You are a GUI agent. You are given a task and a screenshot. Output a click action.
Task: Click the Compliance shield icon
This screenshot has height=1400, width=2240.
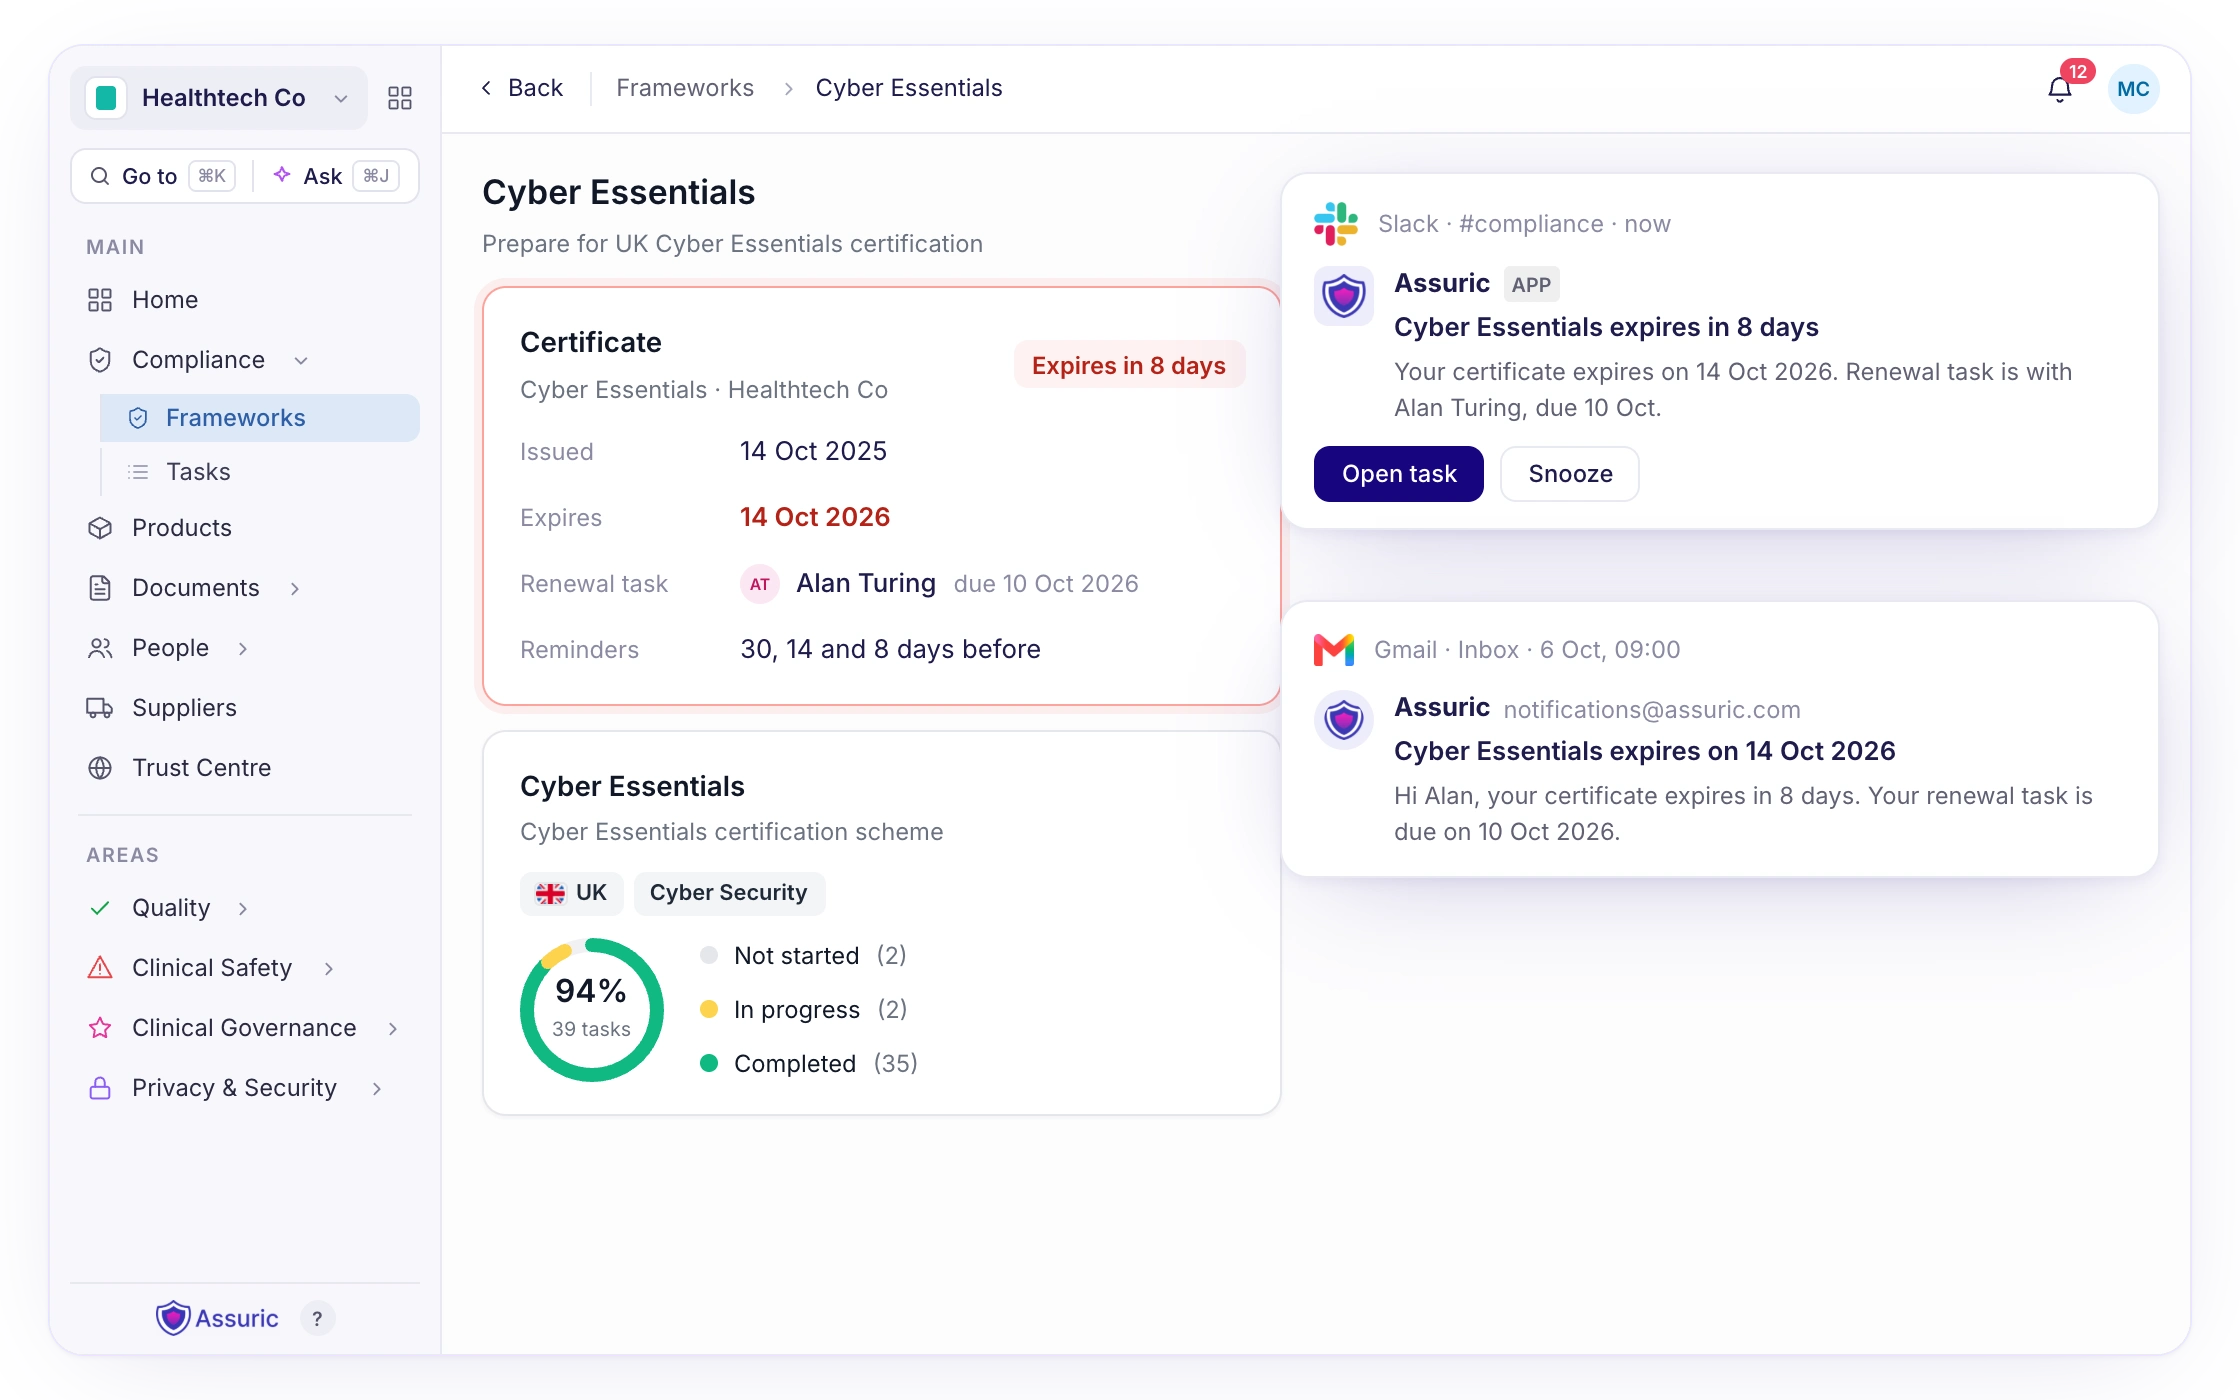coord(100,360)
